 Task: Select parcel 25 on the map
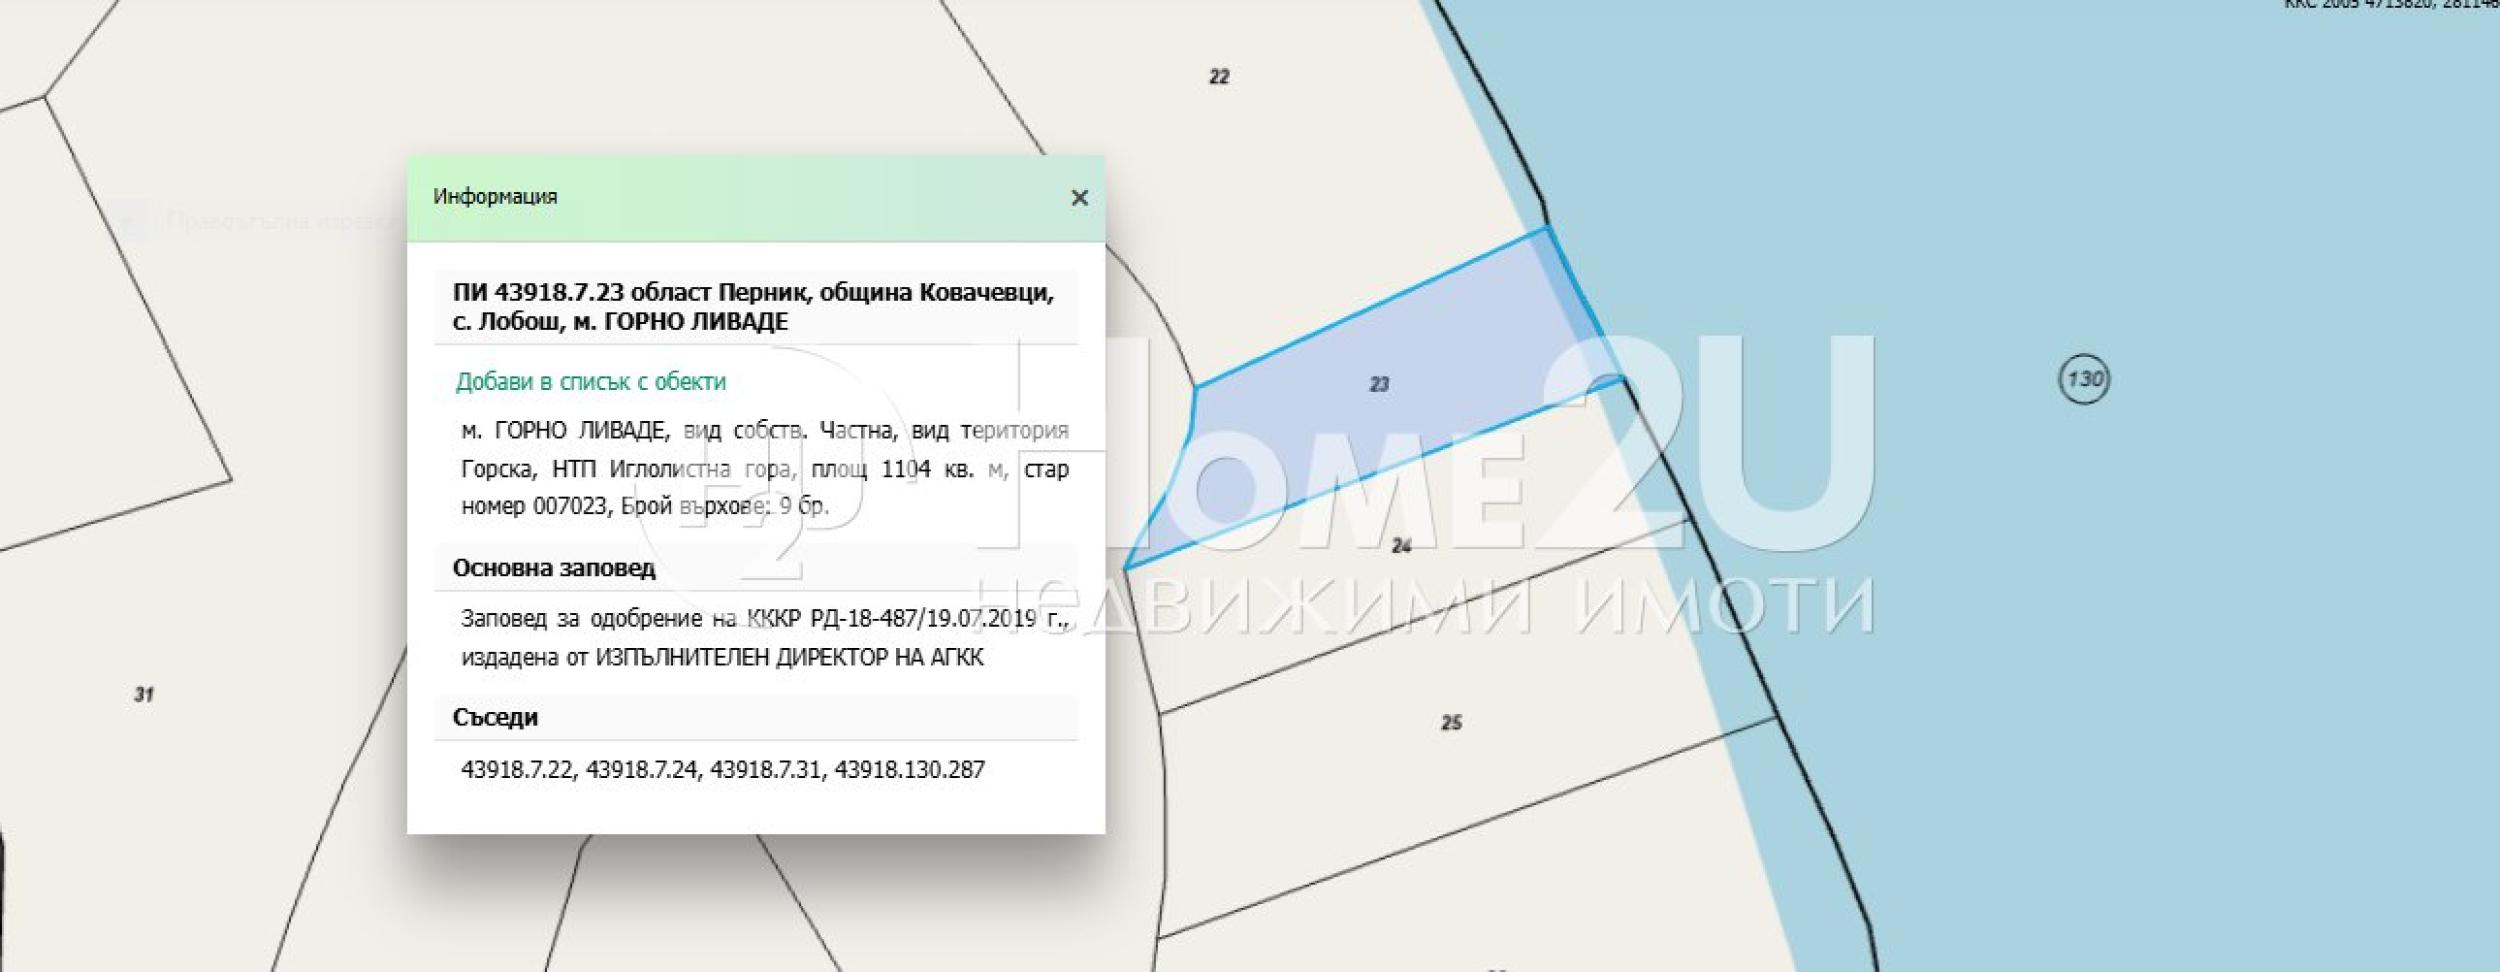point(1451,723)
